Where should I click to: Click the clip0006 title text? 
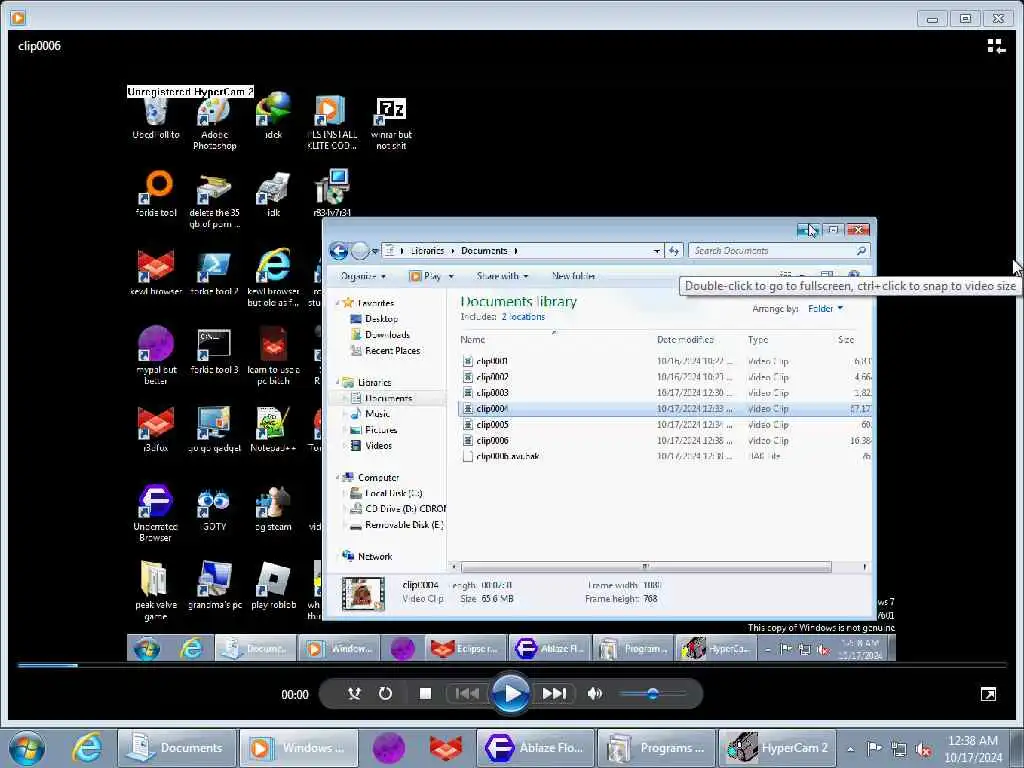39,46
